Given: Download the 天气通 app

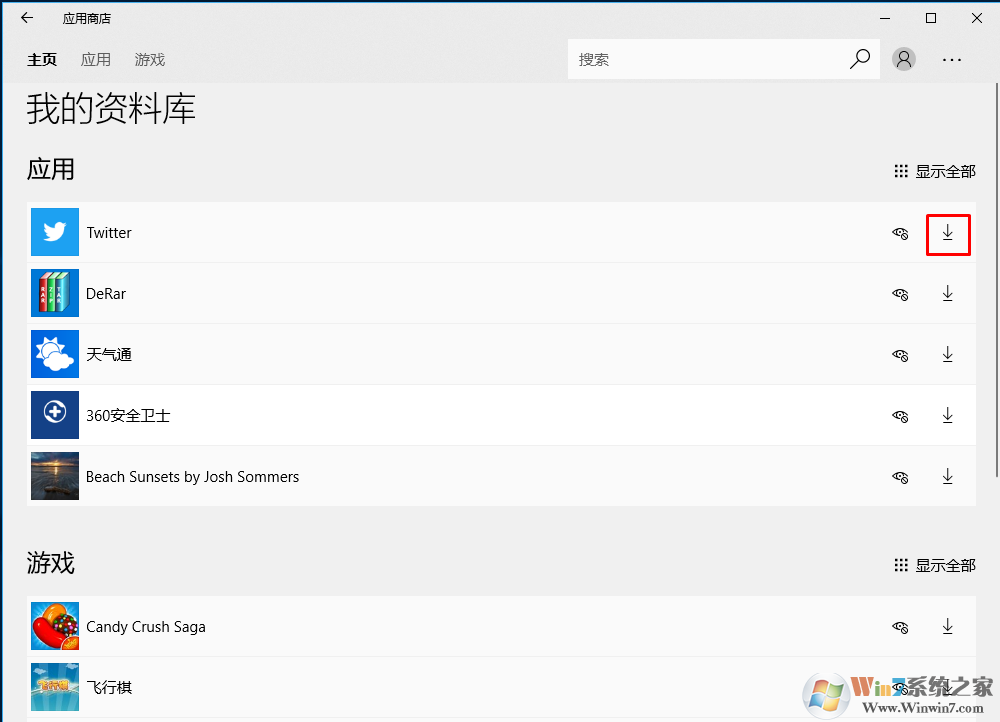Looking at the screenshot, I should pos(948,355).
